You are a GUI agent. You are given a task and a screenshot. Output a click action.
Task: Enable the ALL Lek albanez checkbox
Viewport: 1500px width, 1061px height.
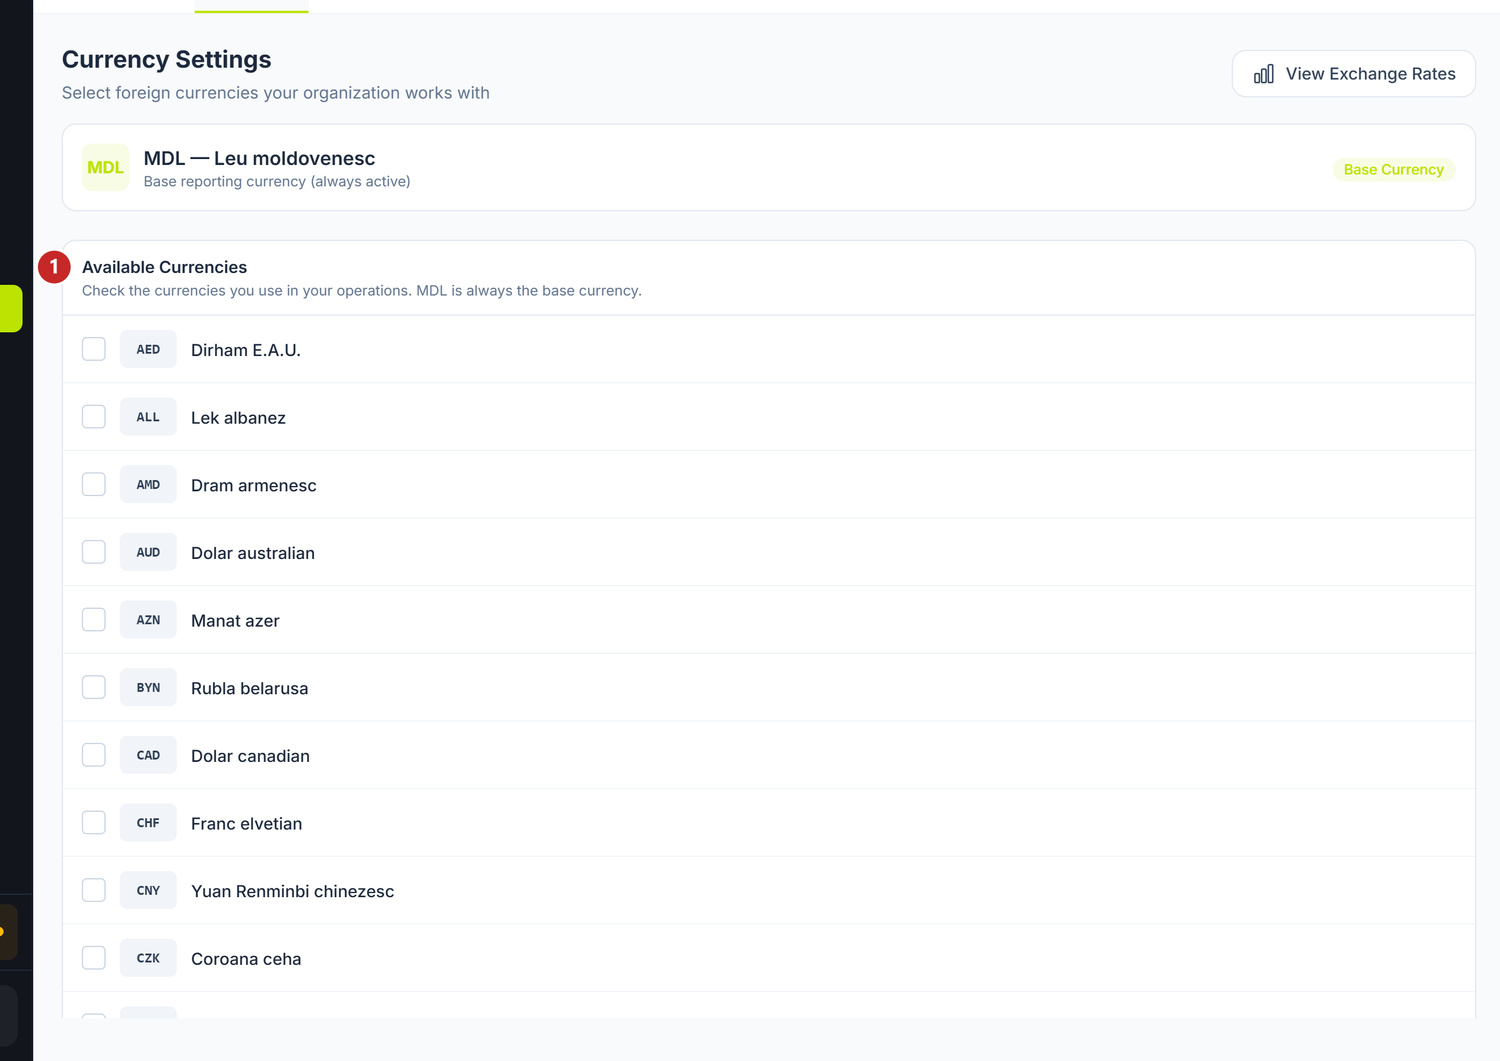pyautogui.click(x=94, y=417)
